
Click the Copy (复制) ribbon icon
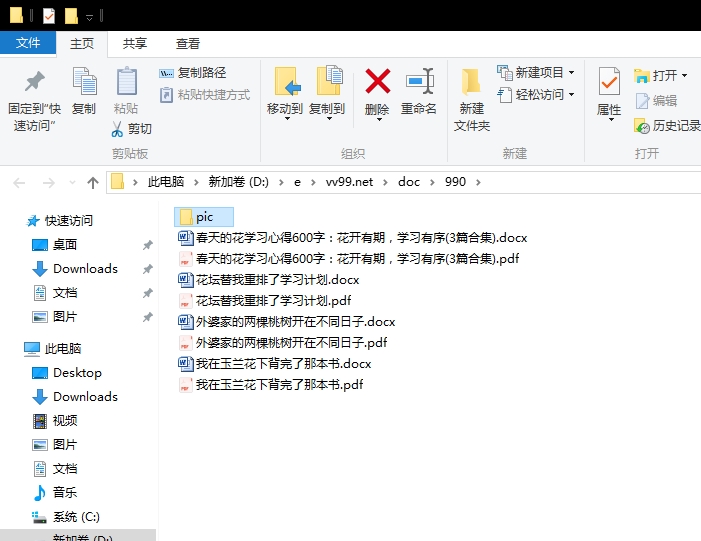tap(84, 81)
